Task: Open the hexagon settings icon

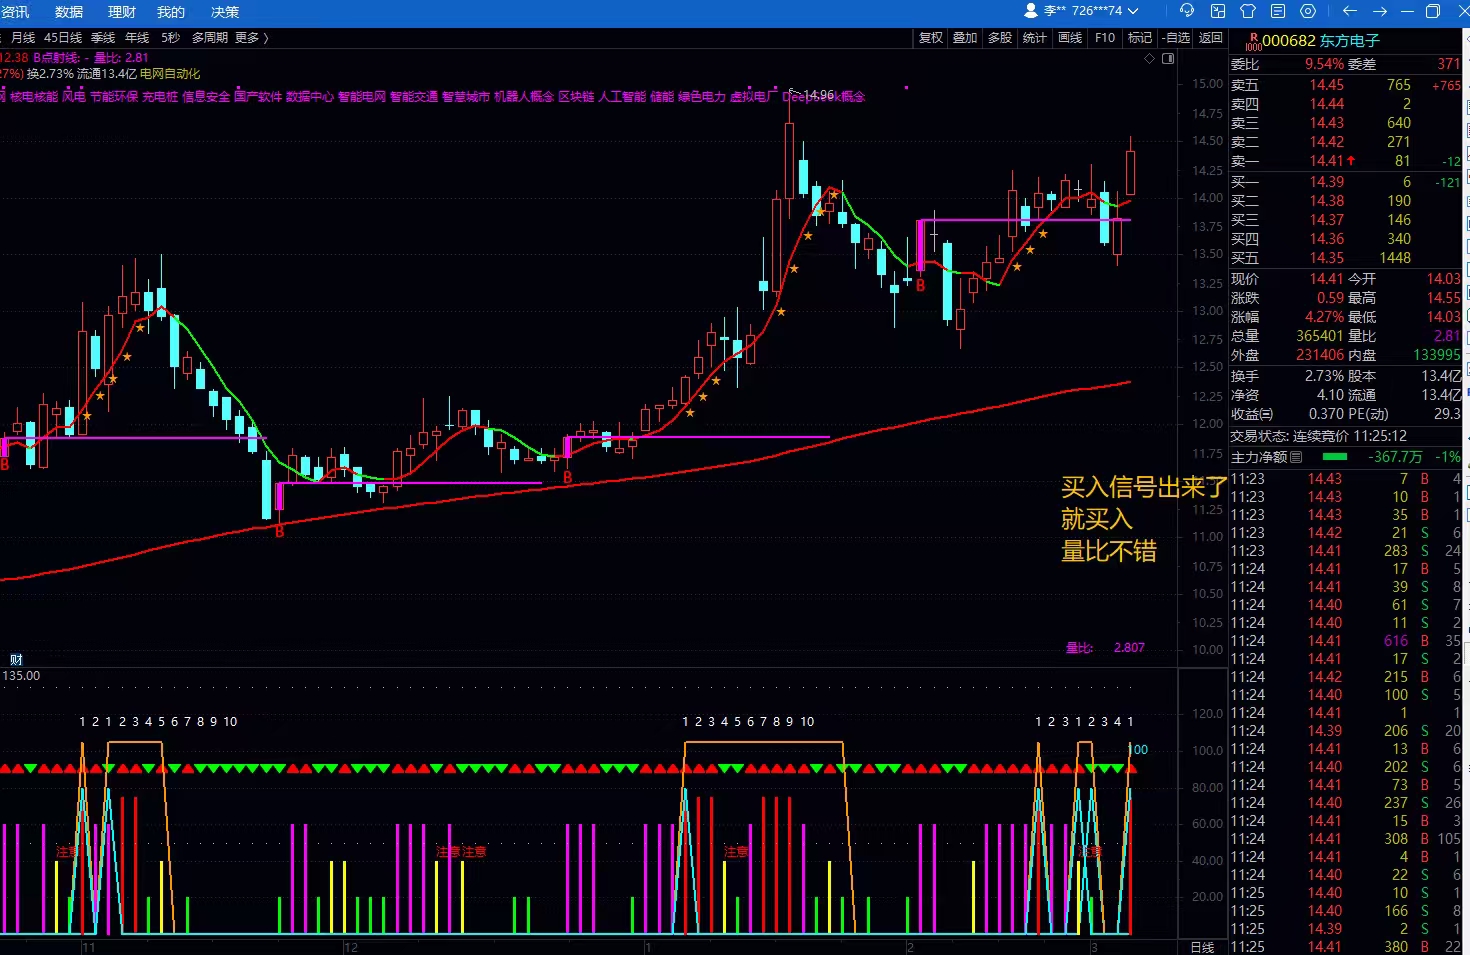Action: click(x=1308, y=11)
